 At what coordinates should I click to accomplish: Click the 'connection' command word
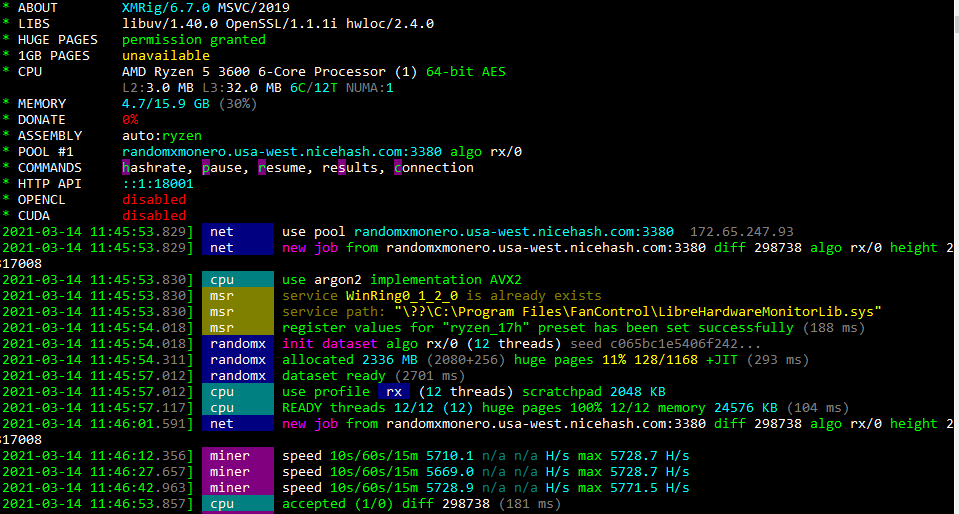pyautogui.click(x=434, y=168)
